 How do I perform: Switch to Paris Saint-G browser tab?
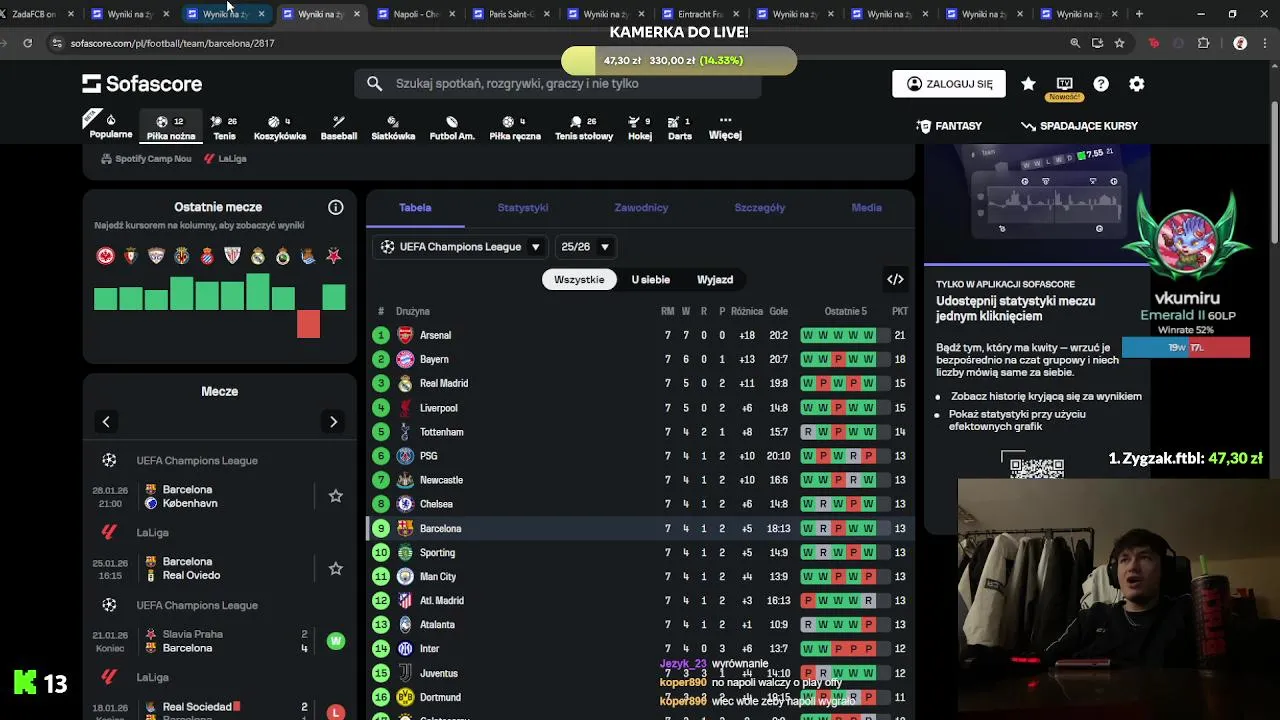510,14
